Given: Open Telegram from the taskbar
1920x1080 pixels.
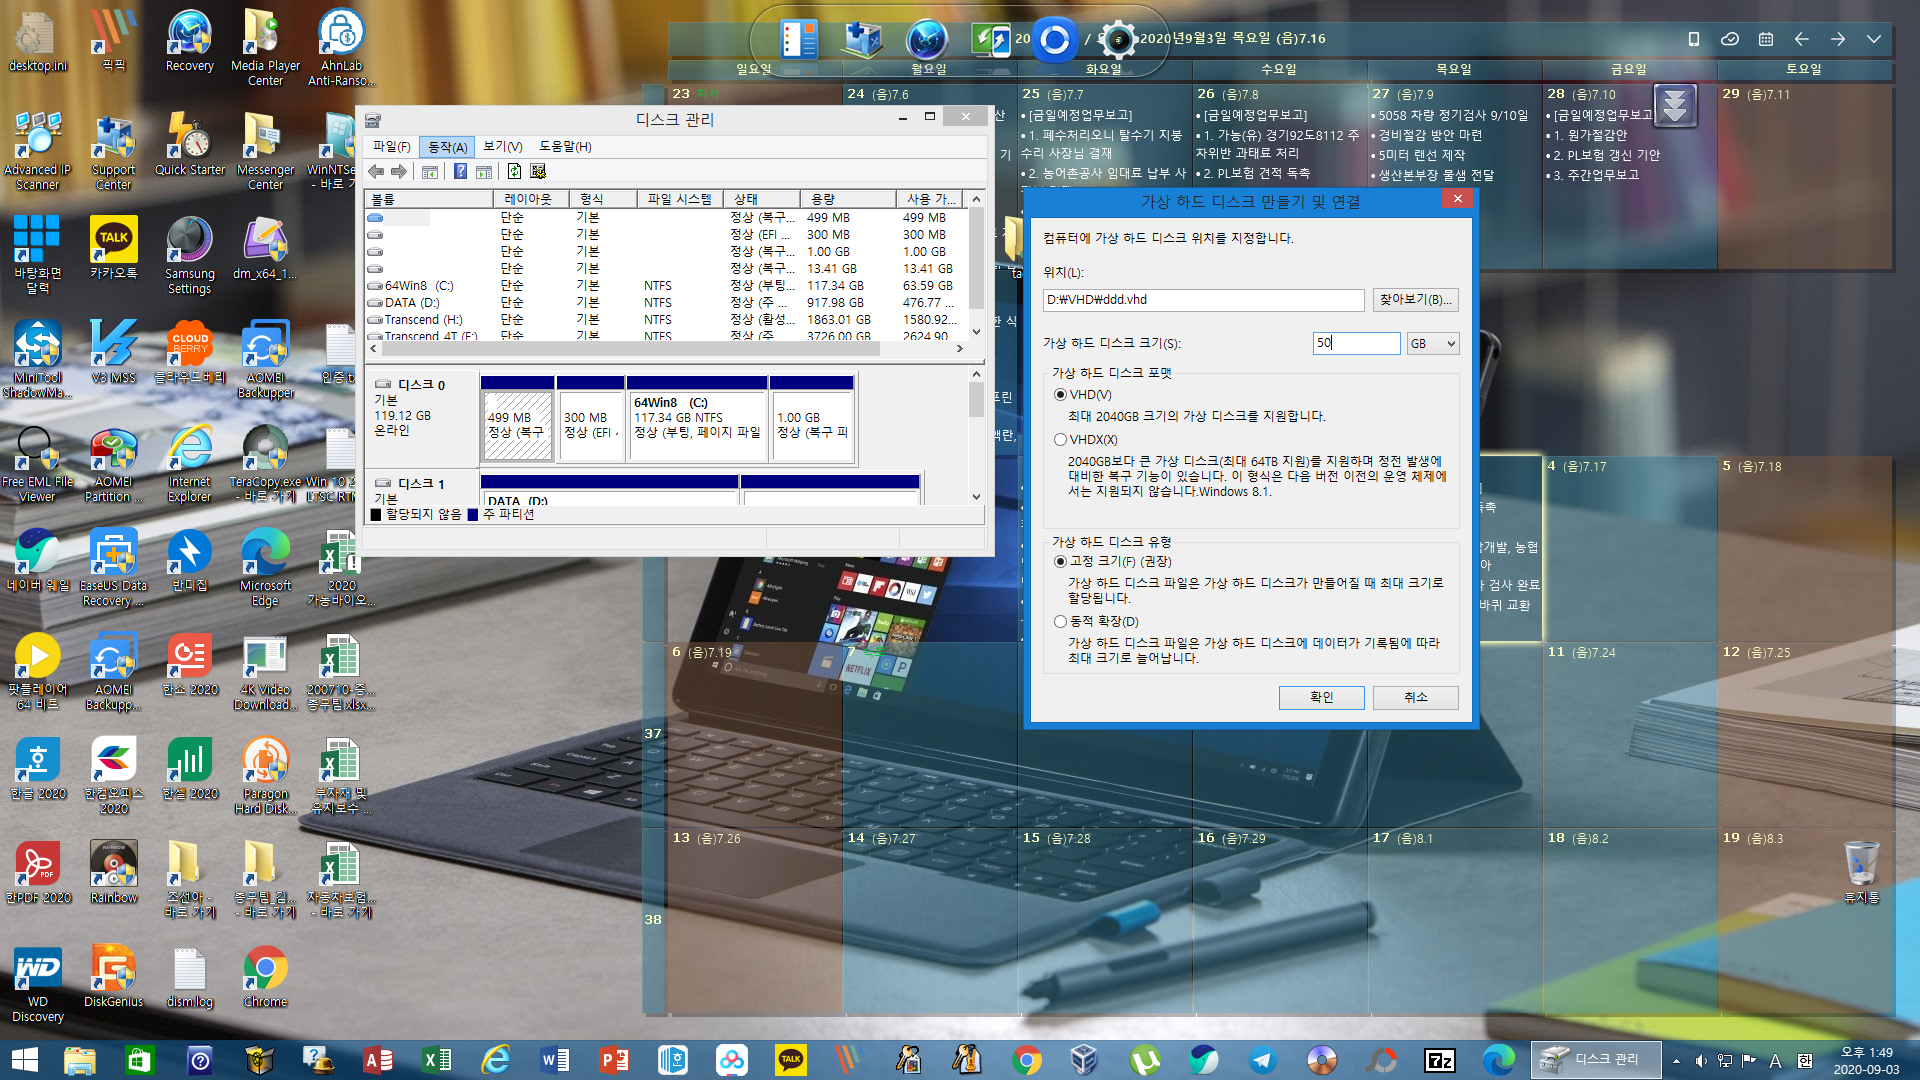Looking at the screenshot, I should tap(1263, 1060).
